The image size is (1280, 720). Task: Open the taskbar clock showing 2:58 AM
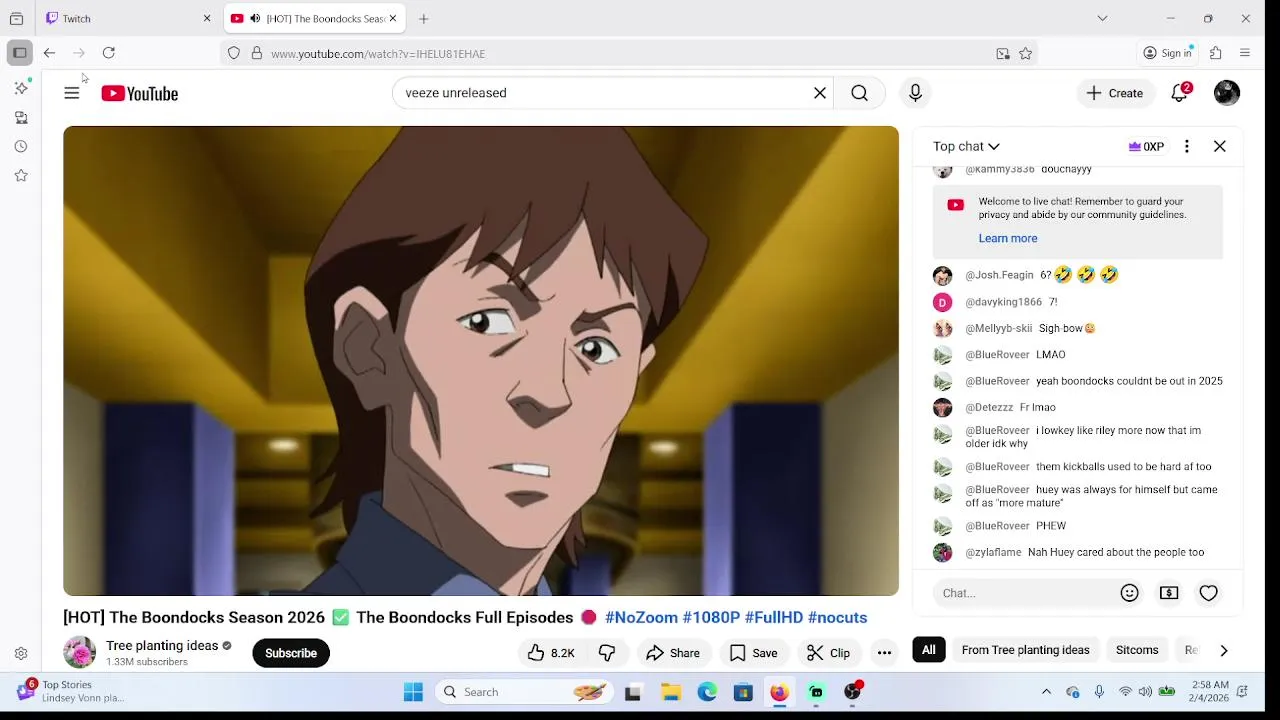[x=1210, y=692]
